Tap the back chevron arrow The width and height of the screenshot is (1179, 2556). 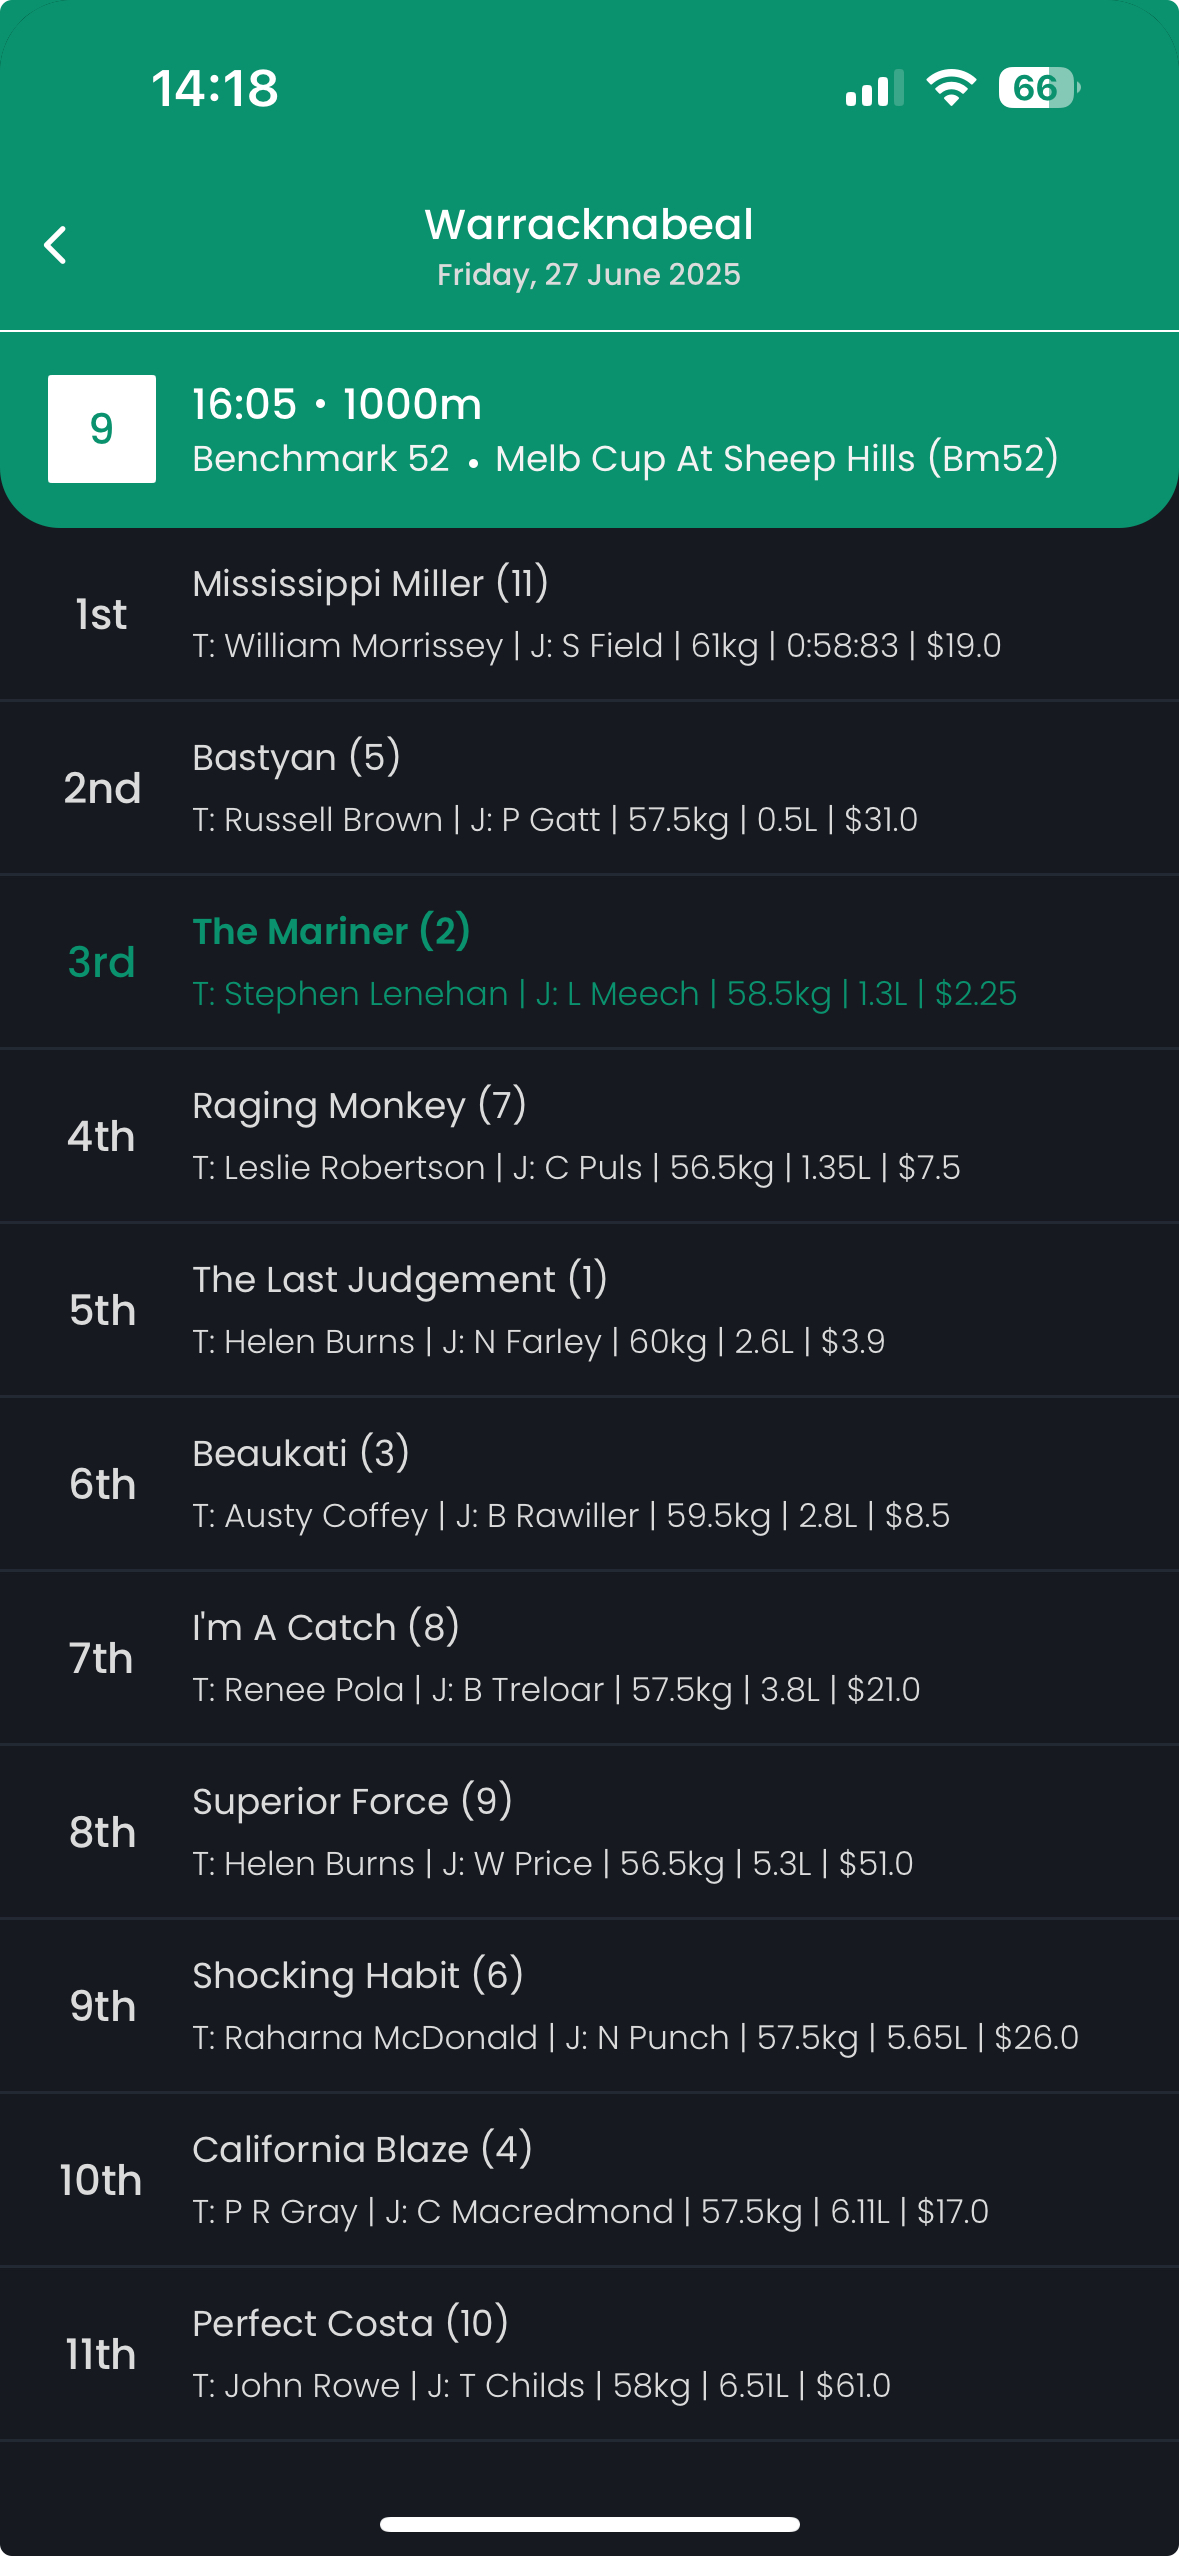pyautogui.click(x=56, y=245)
